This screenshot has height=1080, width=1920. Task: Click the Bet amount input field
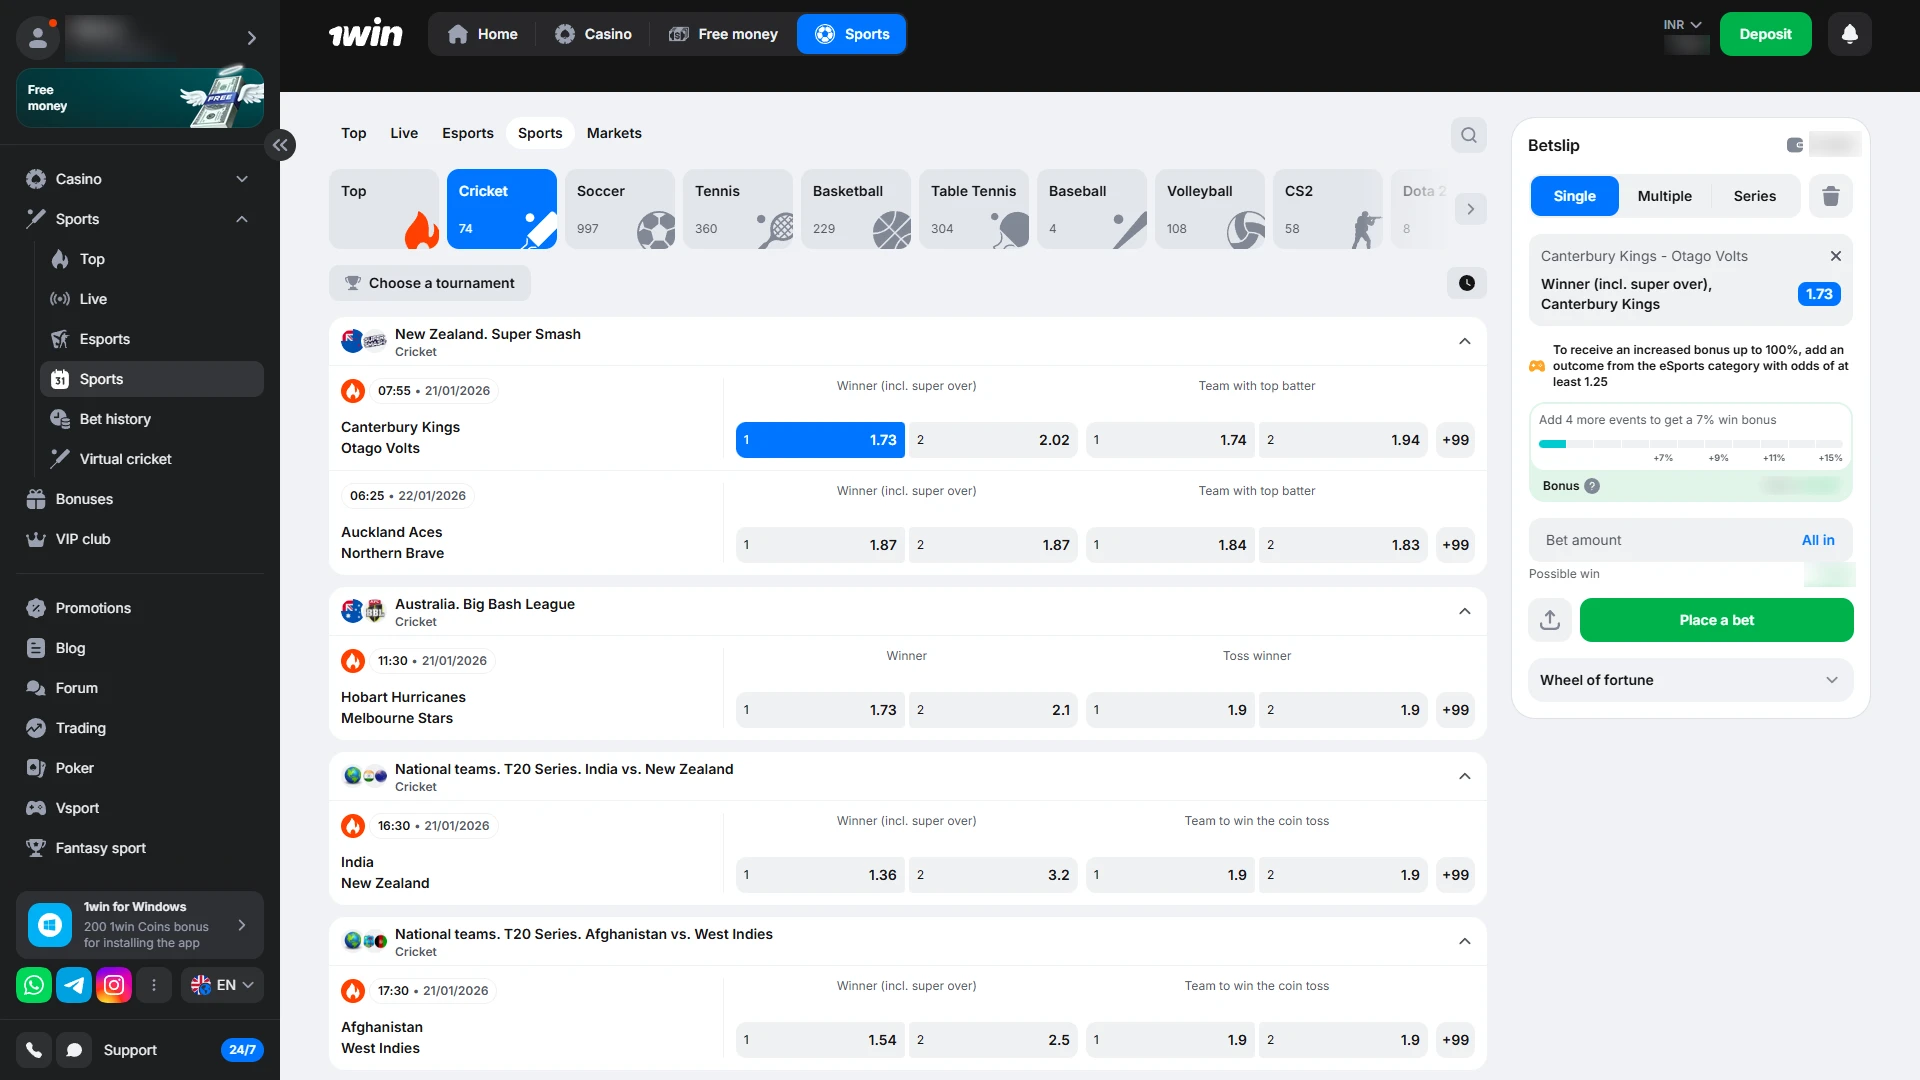(x=1660, y=540)
